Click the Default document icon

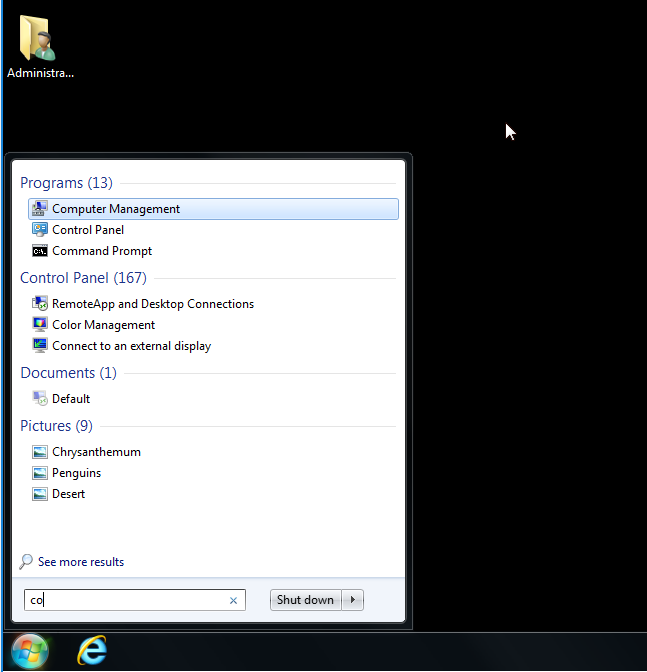pos(40,399)
